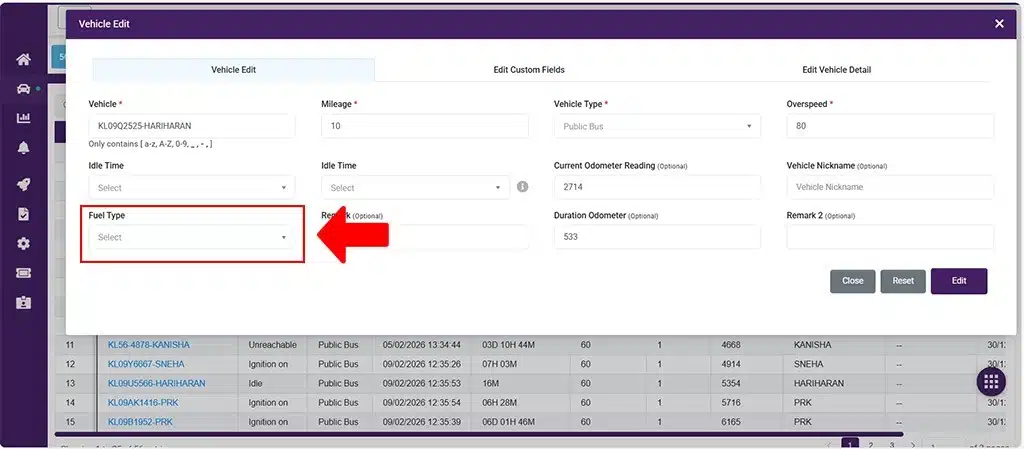Click the Vehicle name input field
1024x449 pixels.
tap(191, 126)
